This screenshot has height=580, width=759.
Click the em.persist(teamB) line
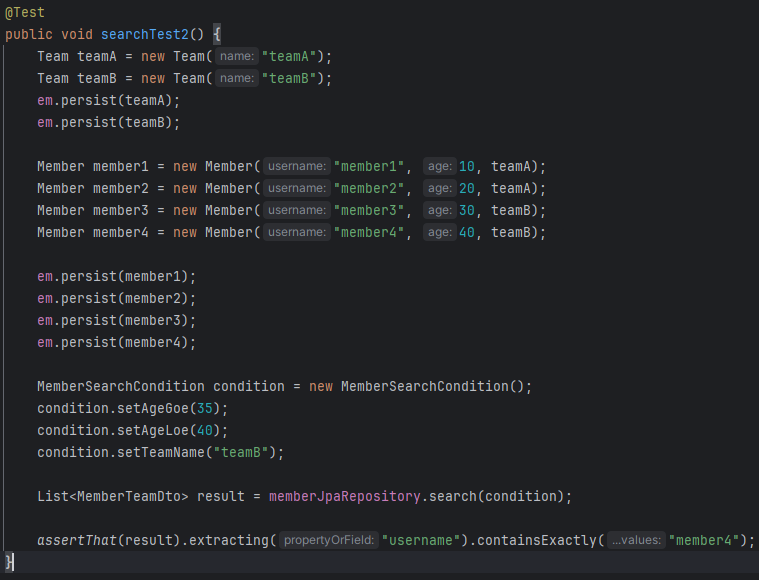point(108,122)
